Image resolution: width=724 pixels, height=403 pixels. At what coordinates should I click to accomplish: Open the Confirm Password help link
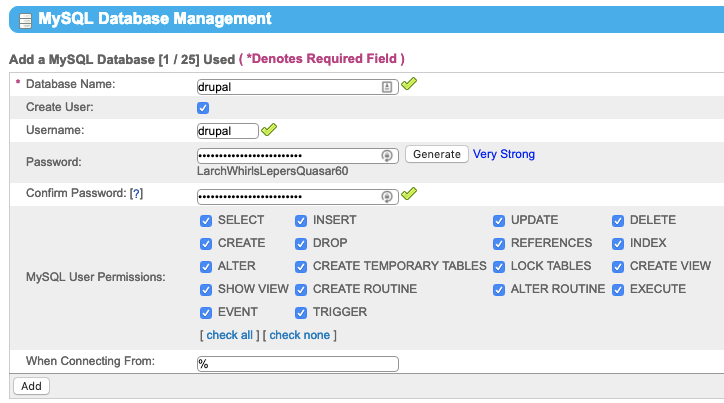136,193
